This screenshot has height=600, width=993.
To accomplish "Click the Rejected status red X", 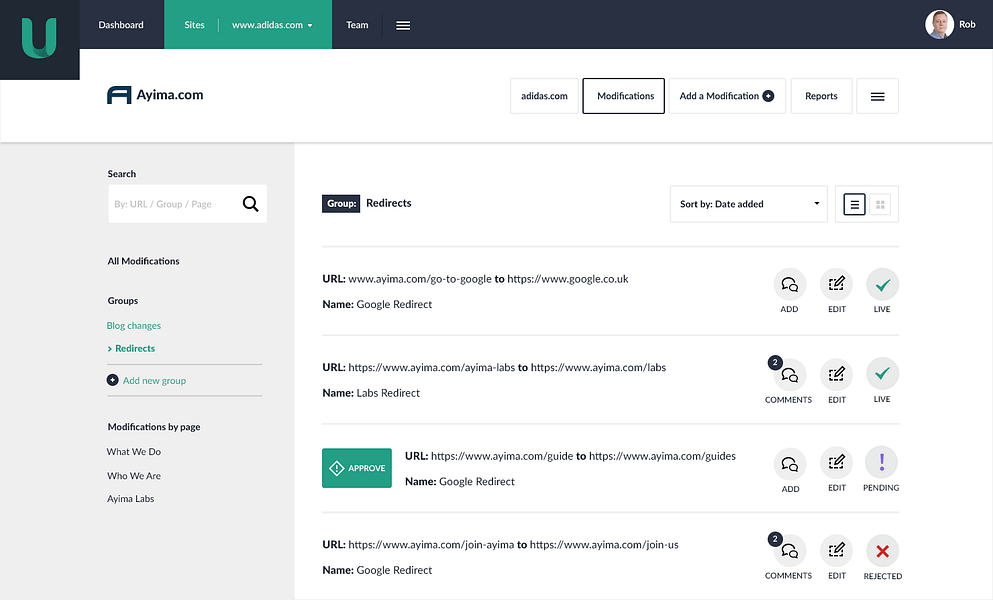I will (x=882, y=551).
